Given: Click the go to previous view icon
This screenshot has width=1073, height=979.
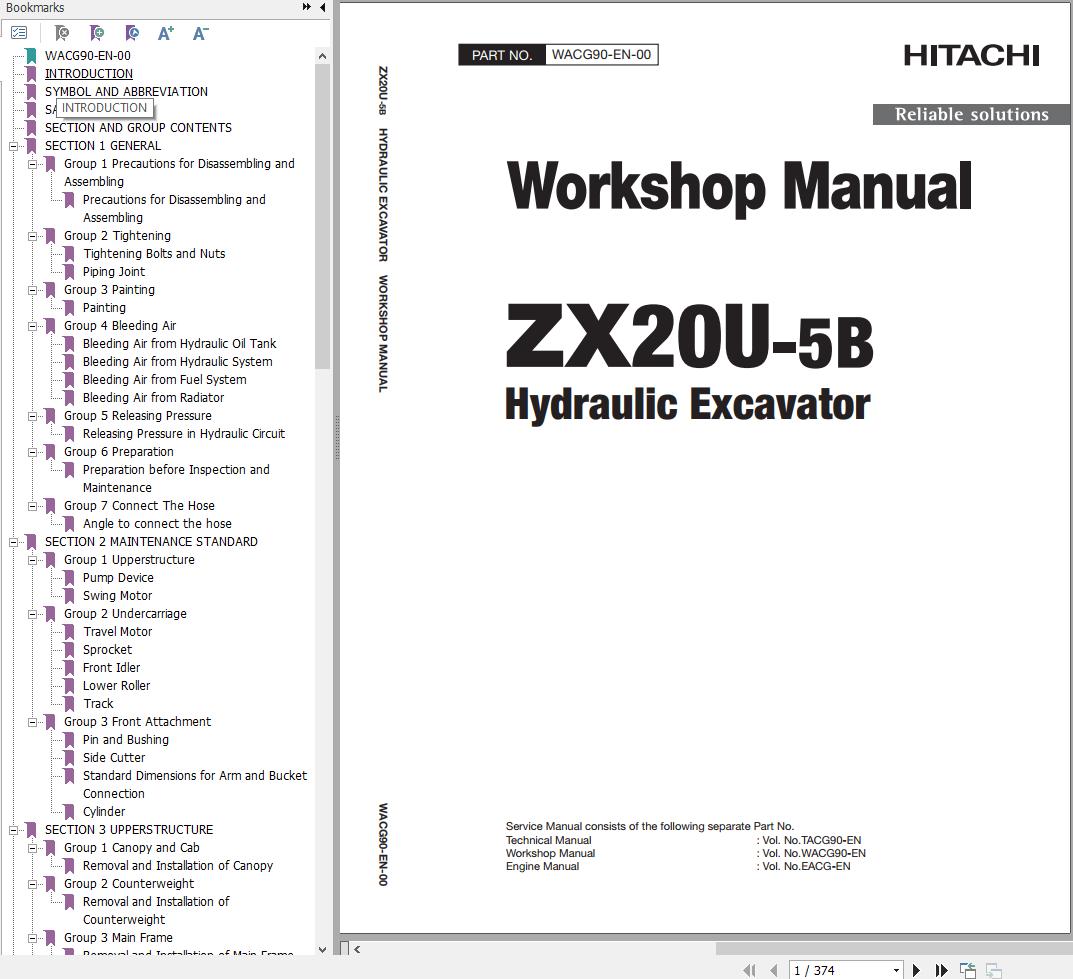Looking at the screenshot, I should coord(968,970).
